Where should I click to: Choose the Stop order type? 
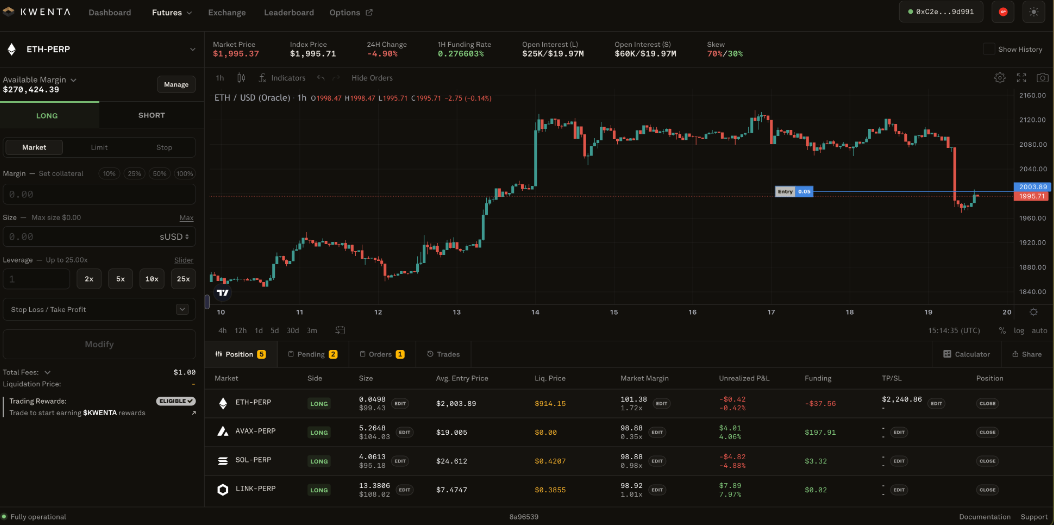click(x=164, y=147)
